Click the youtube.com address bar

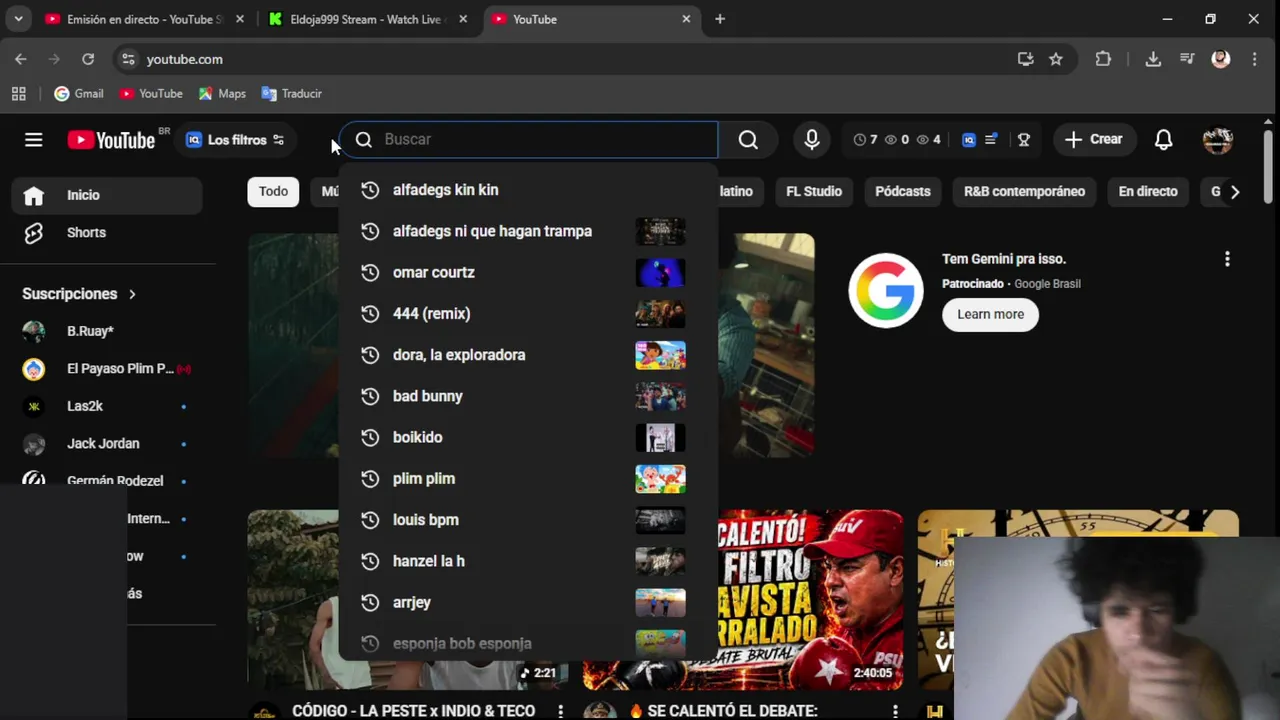point(560,59)
